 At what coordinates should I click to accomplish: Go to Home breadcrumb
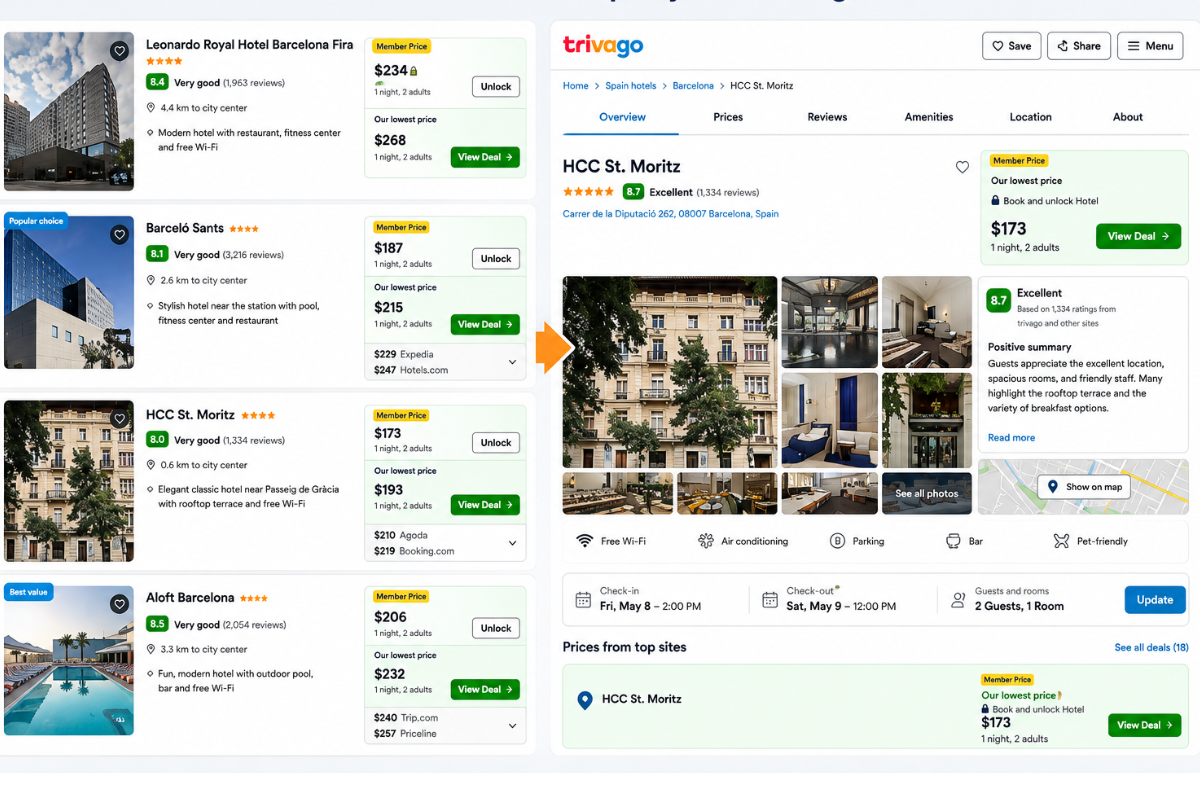576,86
